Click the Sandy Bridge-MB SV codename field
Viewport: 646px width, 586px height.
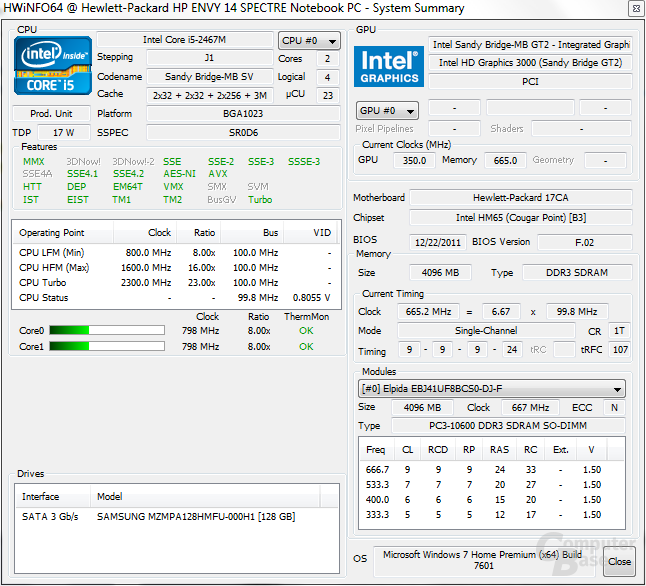pyautogui.click(x=209, y=77)
